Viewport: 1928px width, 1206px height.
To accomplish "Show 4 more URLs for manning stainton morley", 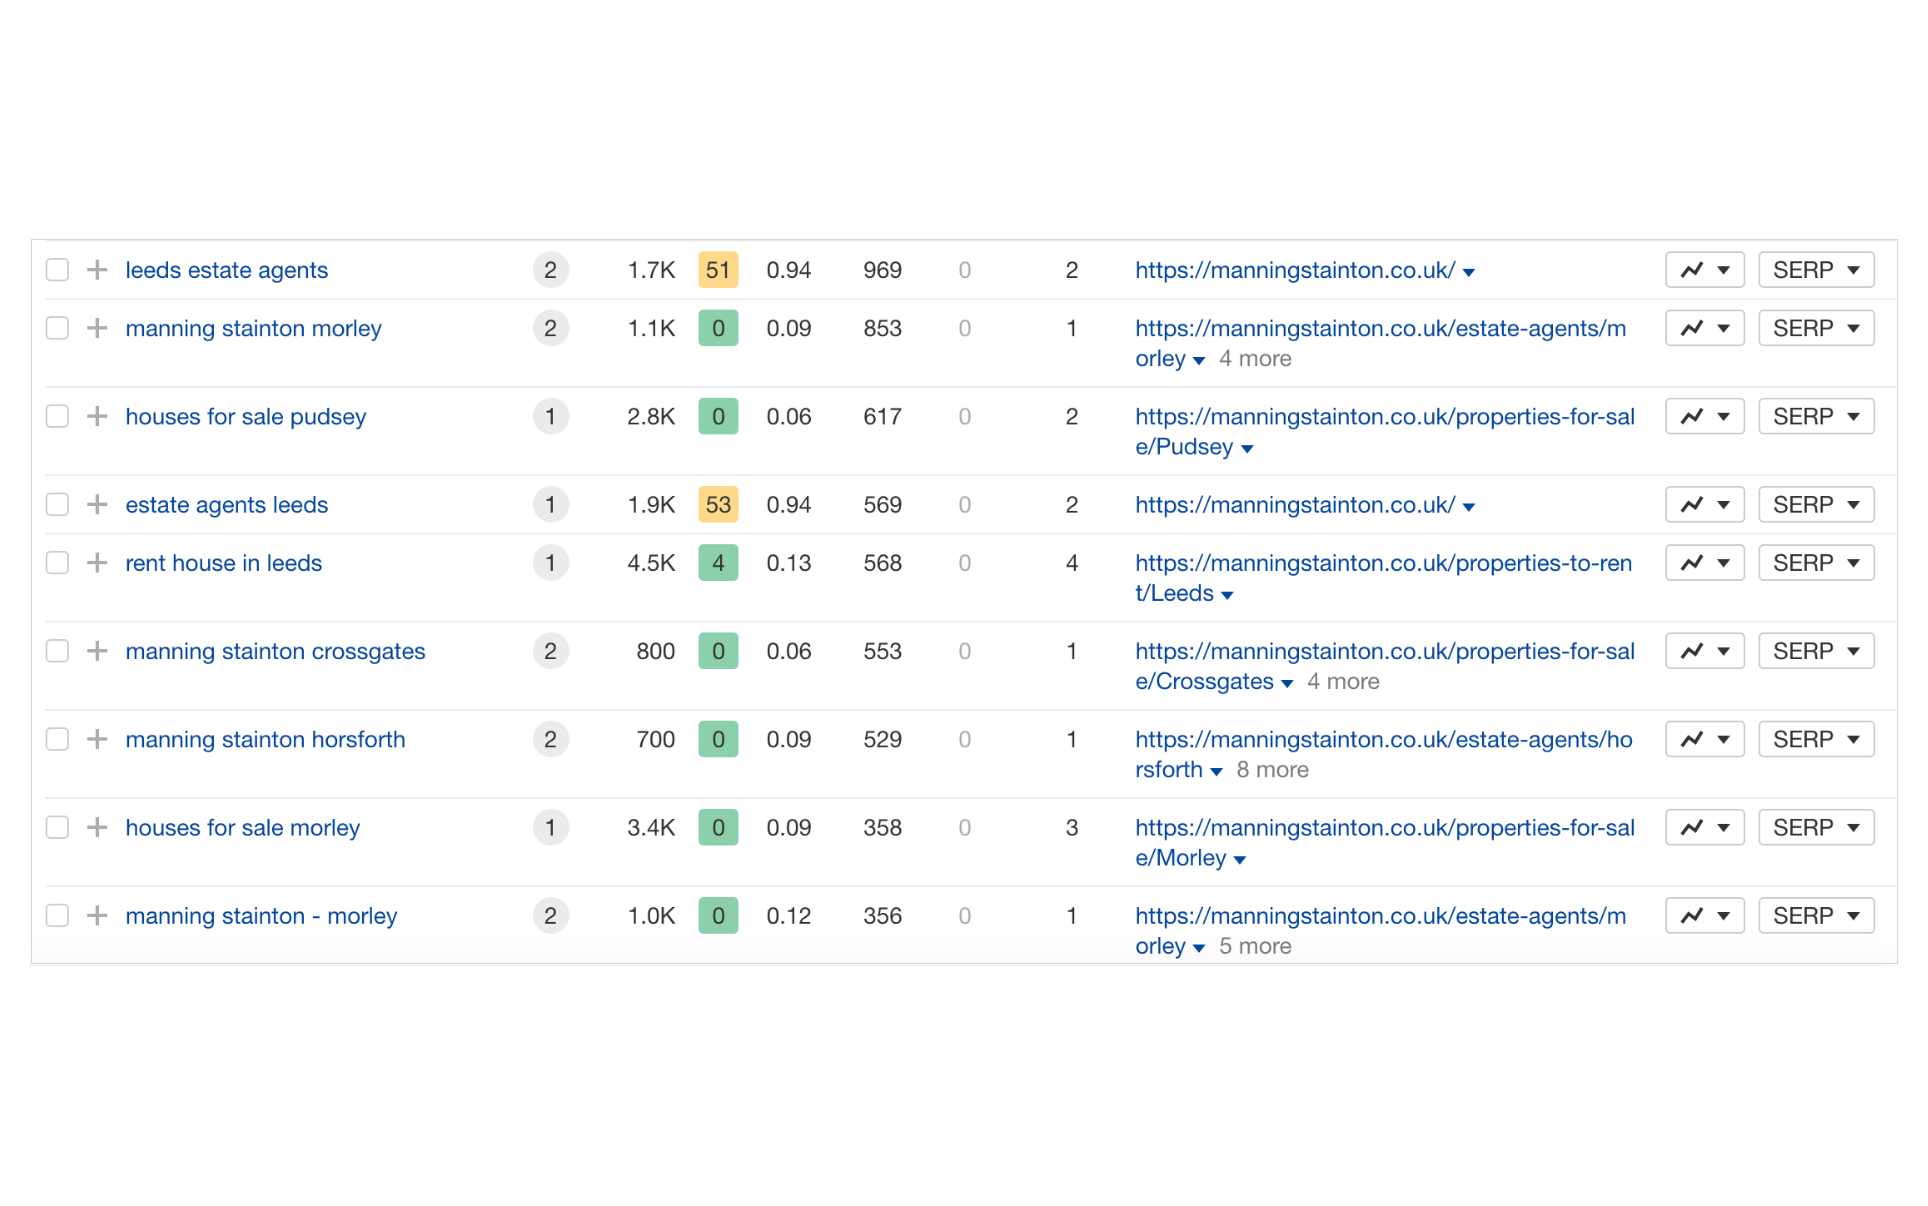I will (1255, 359).
